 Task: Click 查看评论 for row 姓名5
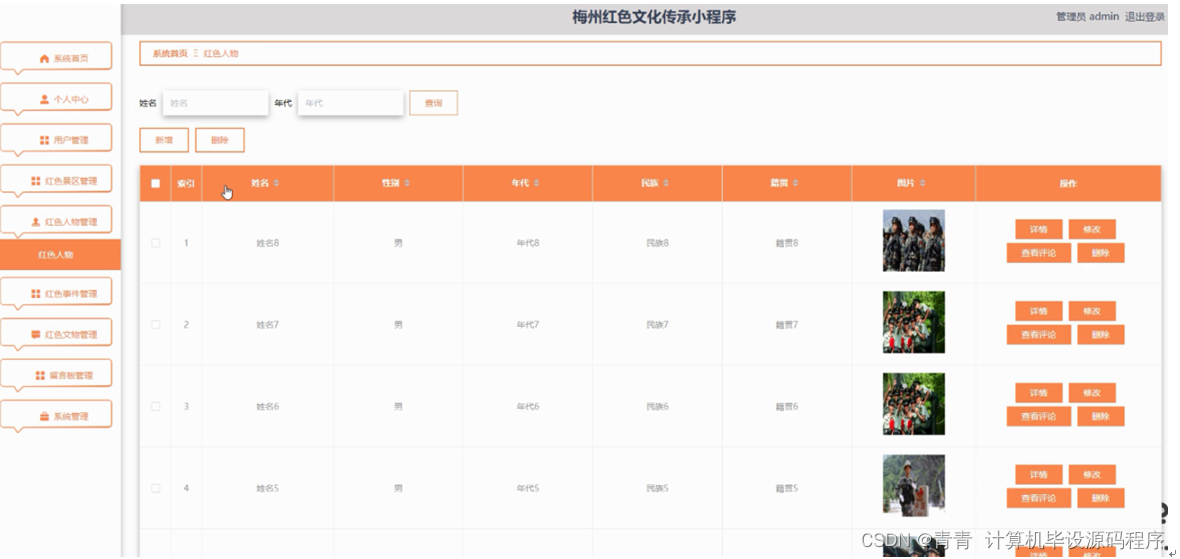[1039, 498]
